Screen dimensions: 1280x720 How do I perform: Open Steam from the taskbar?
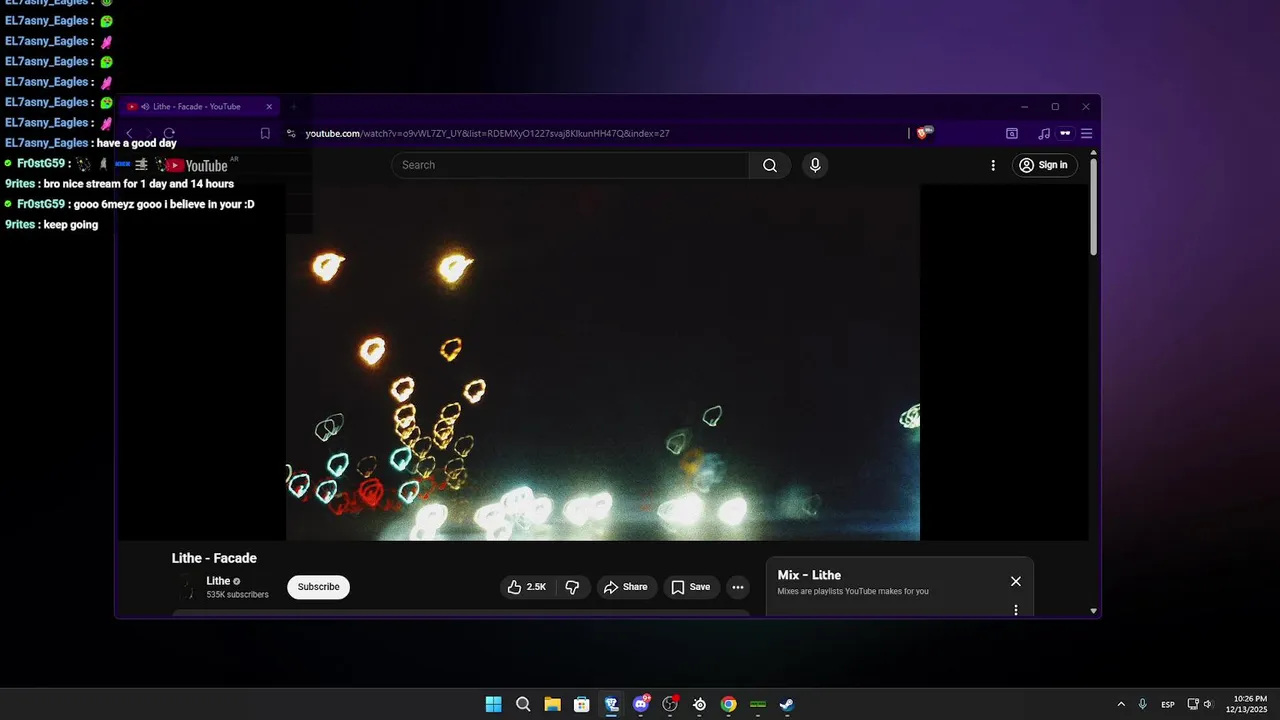tap(787, 704)
